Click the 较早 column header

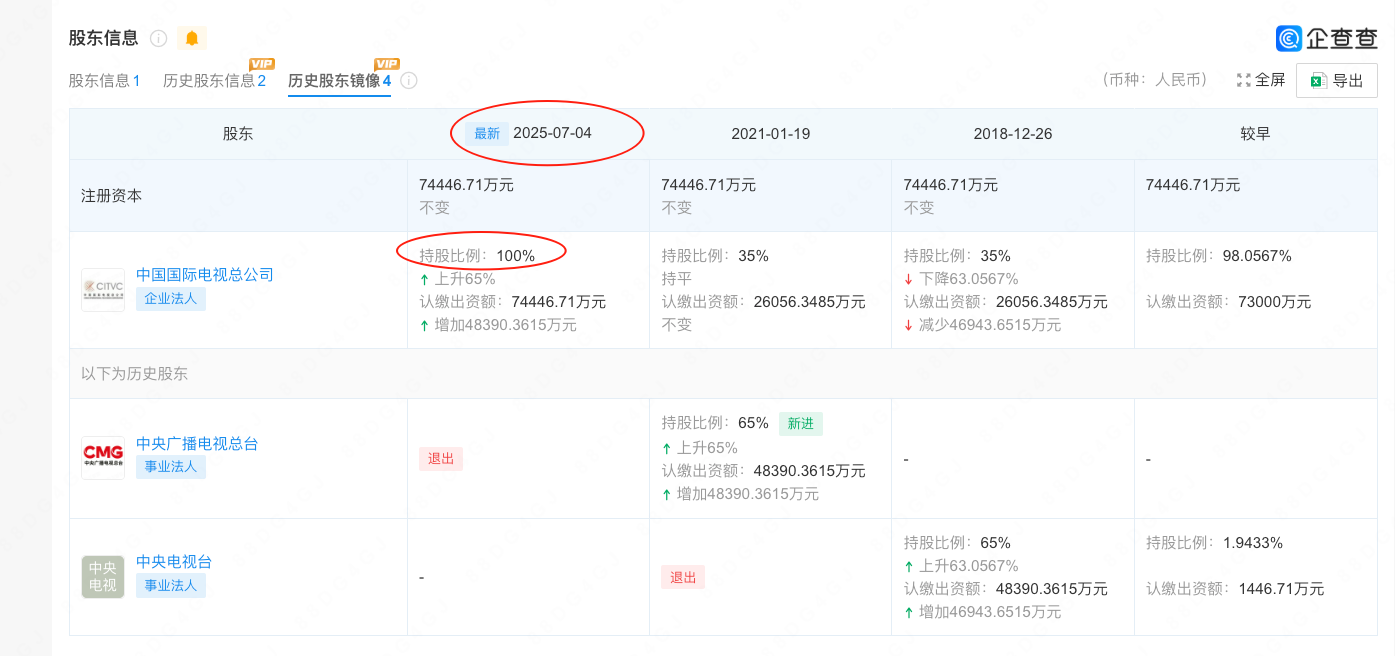click(1255, 133)
